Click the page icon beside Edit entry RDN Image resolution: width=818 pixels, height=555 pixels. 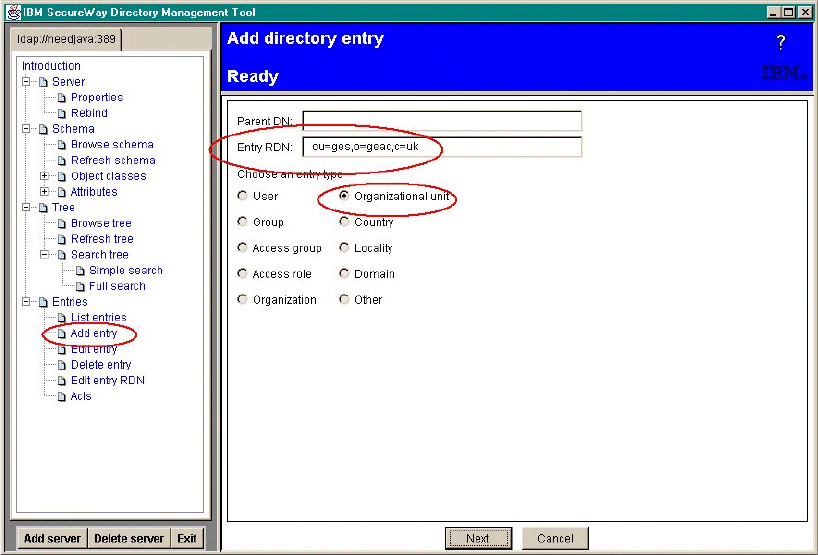click(62, 381)
